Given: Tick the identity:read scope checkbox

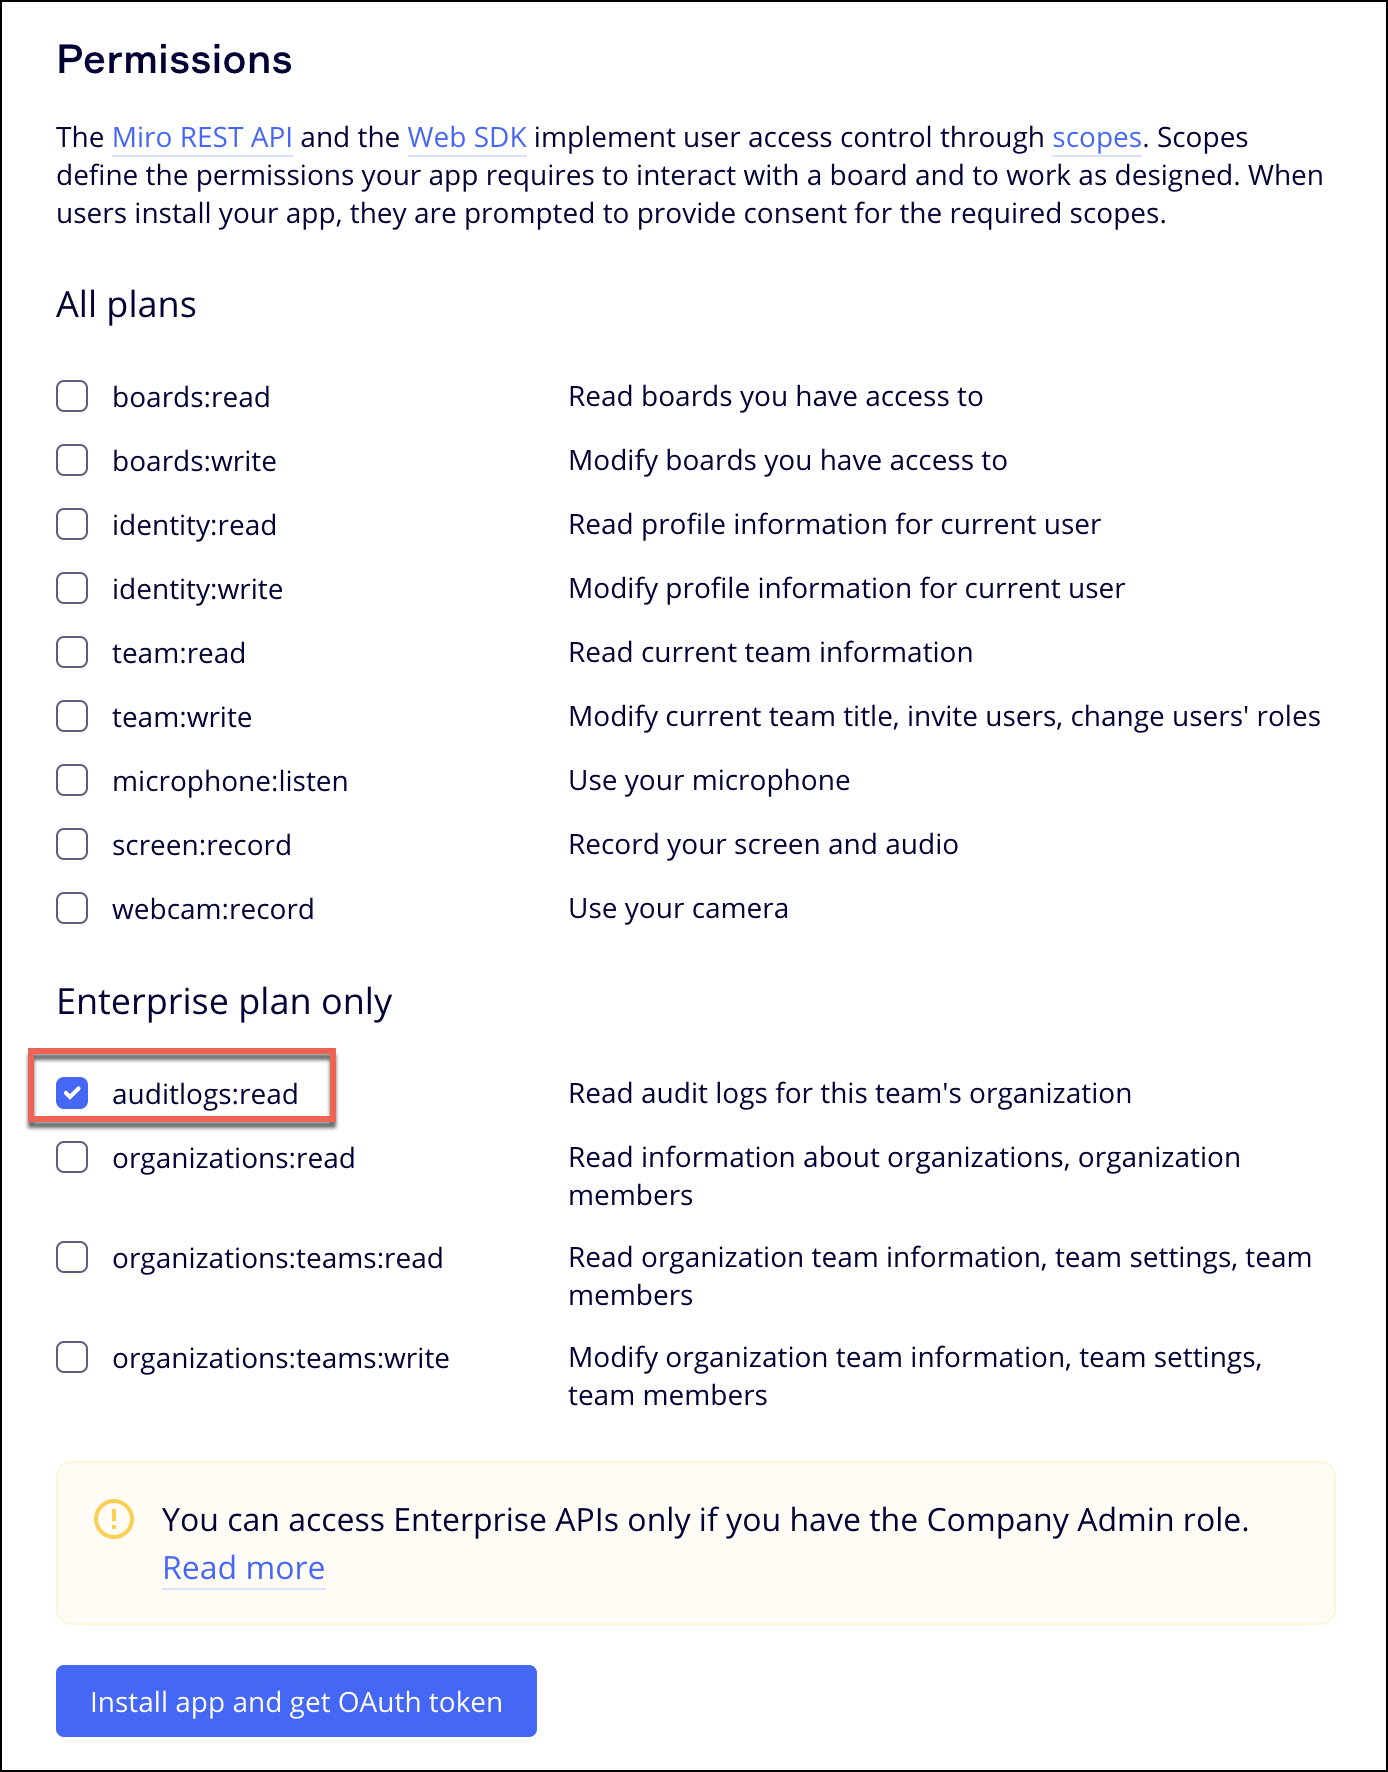Looking at the screenshot, I should [72, 525].
